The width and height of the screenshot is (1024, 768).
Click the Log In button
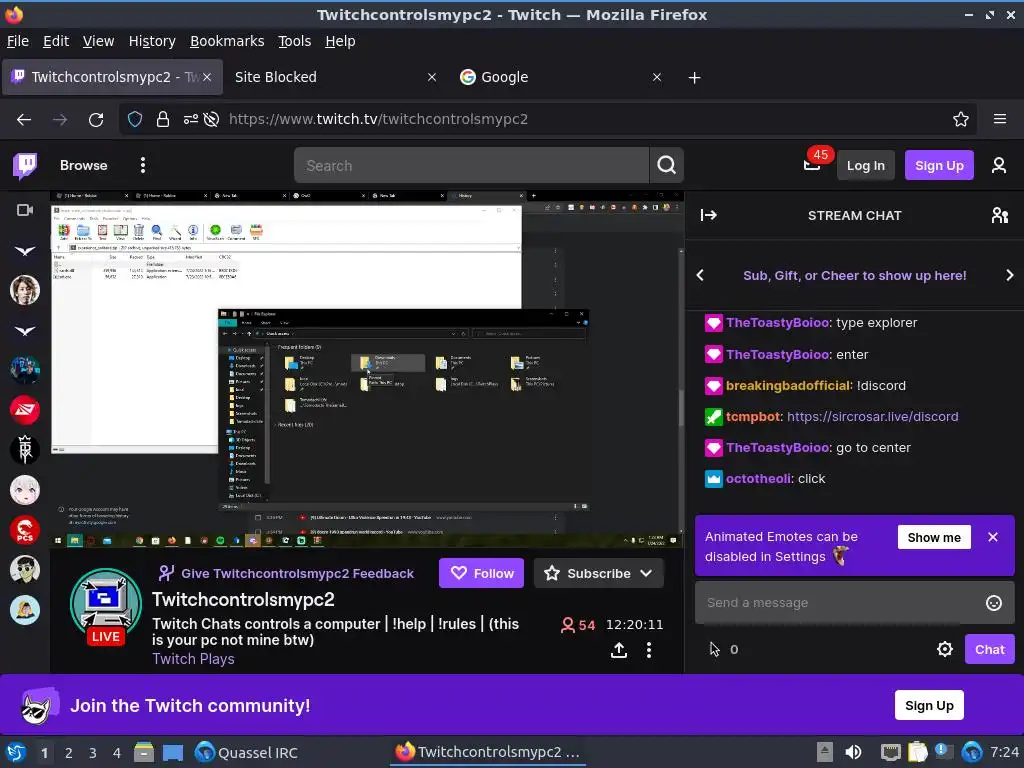tap(865, 165)
